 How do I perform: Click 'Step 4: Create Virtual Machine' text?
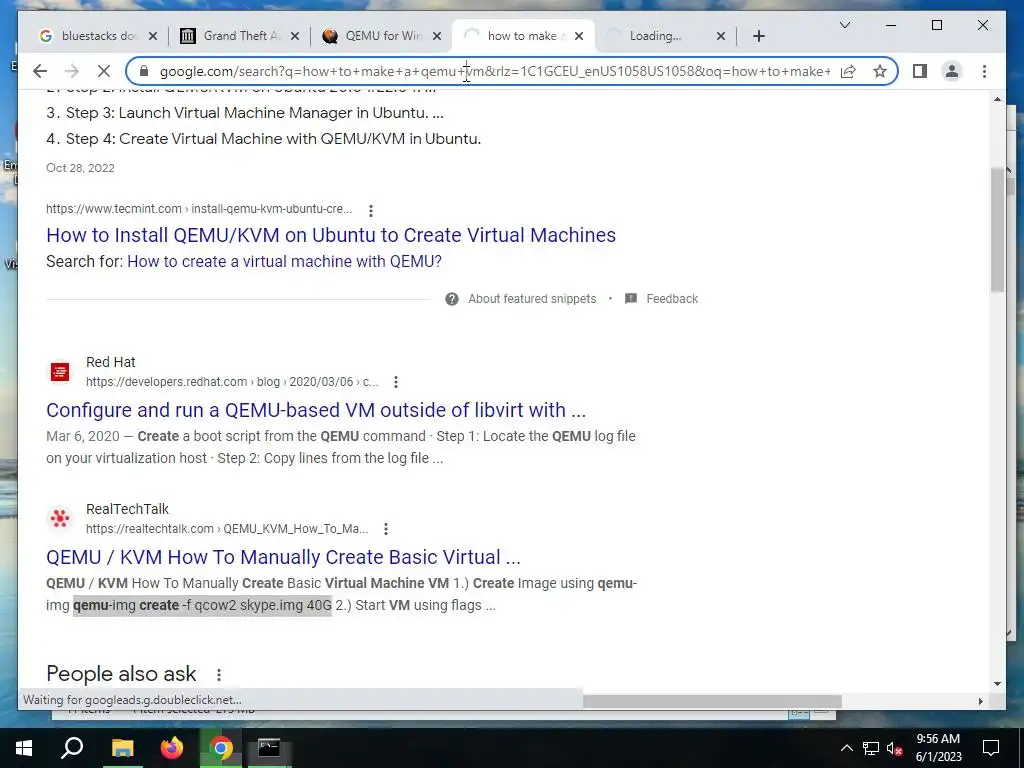pyautogui.click(x=274, y=139)
